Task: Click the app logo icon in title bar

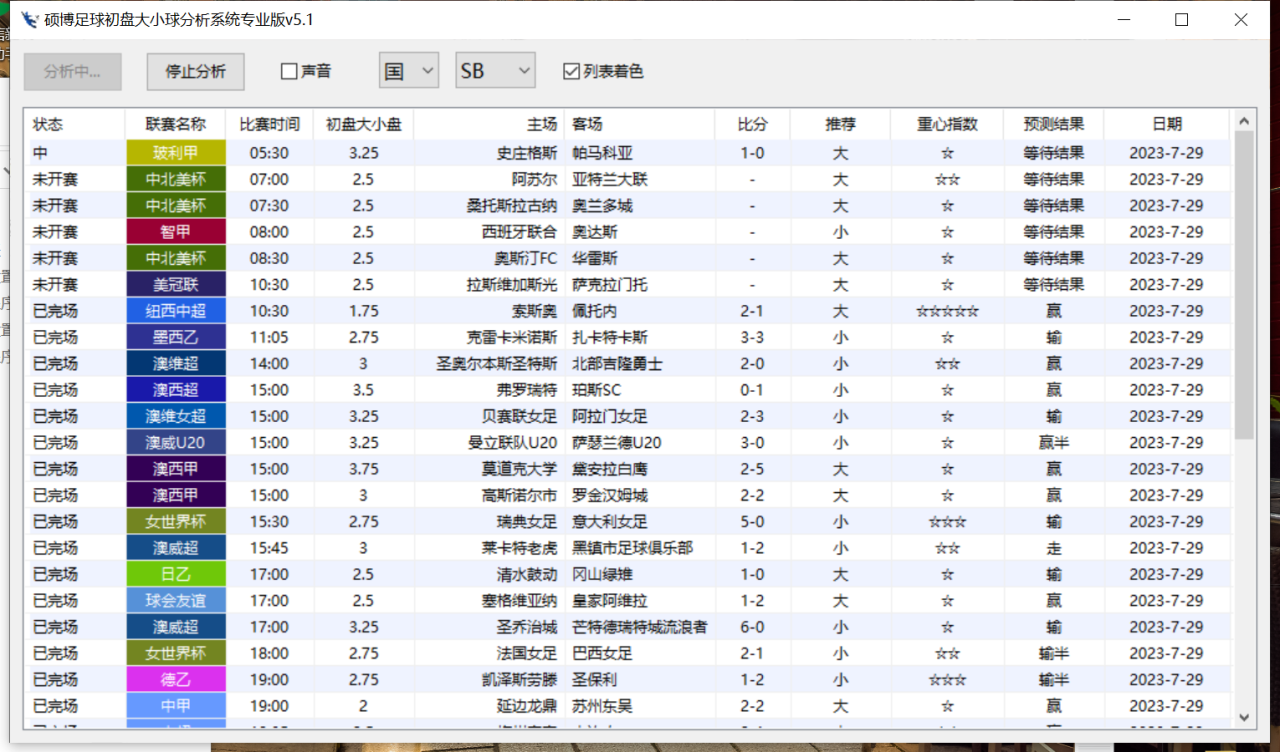Action: pyautogui.click(x=29, y=19)
